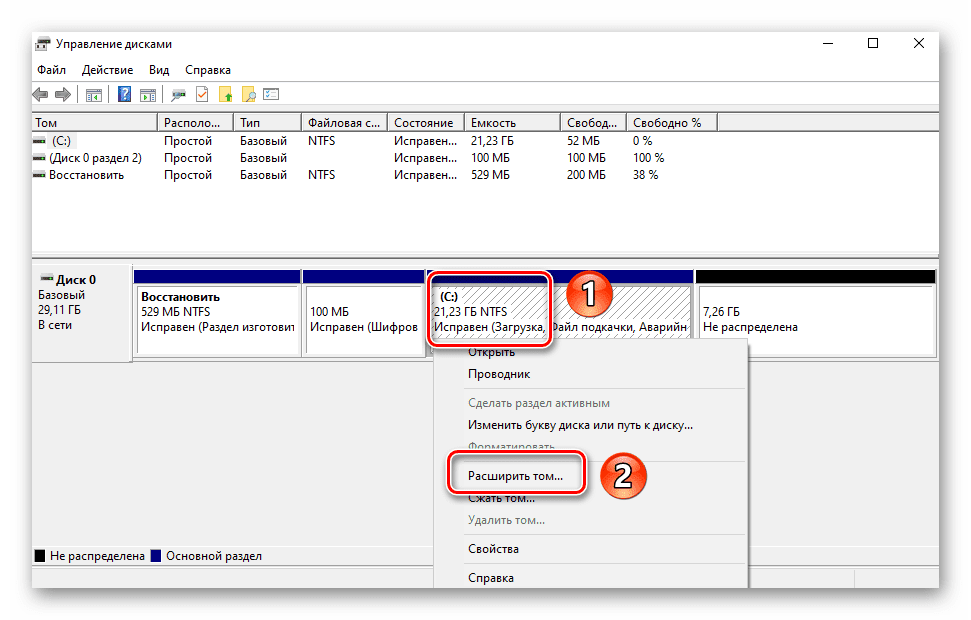Click the checklist settings toolbar icon

[x=271, y=94]
